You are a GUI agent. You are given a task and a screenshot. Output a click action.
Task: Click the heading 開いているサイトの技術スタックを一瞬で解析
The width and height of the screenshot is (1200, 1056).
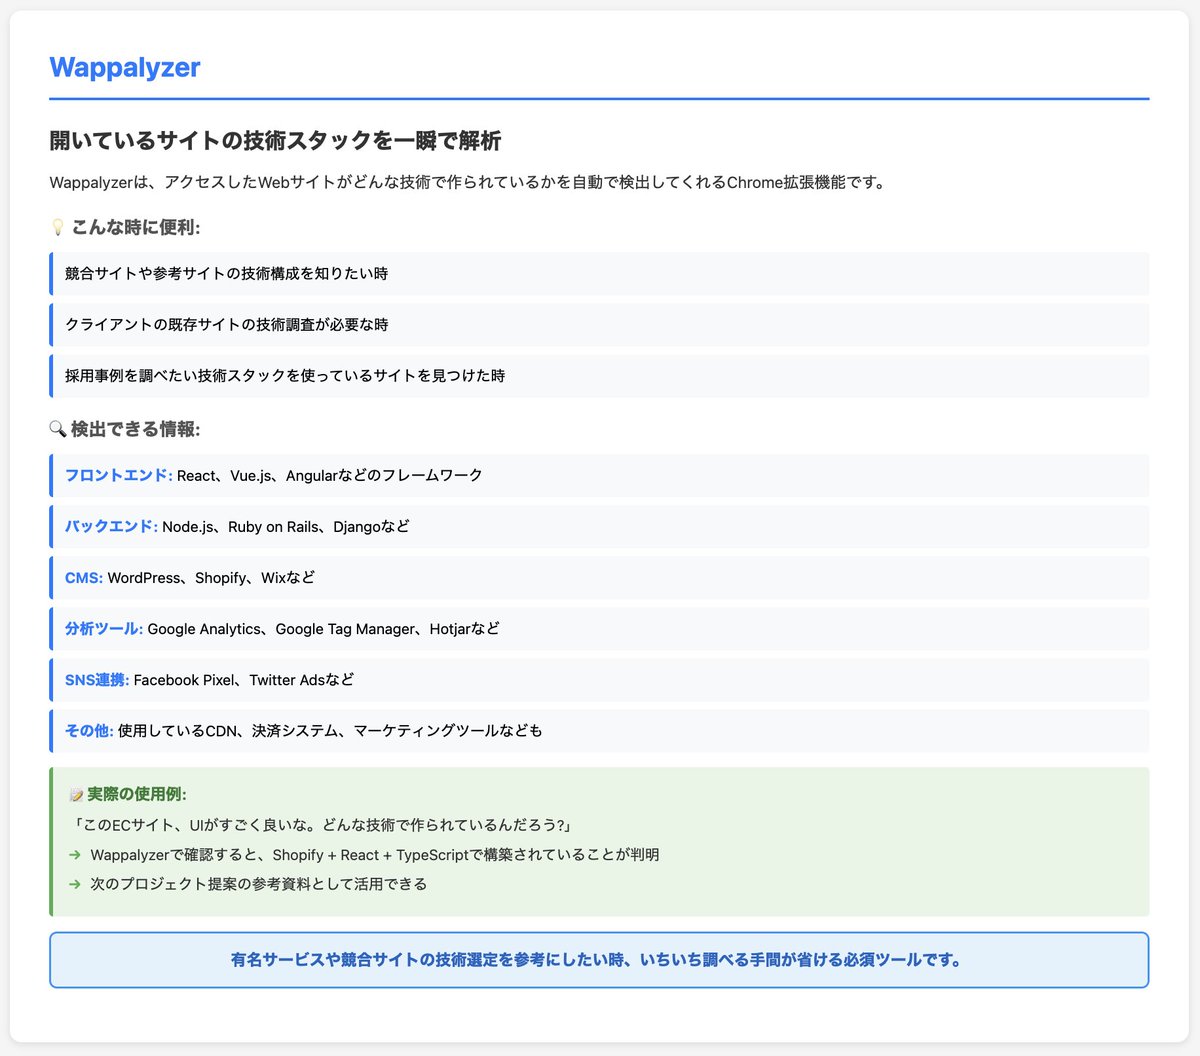tap(275, 141)
